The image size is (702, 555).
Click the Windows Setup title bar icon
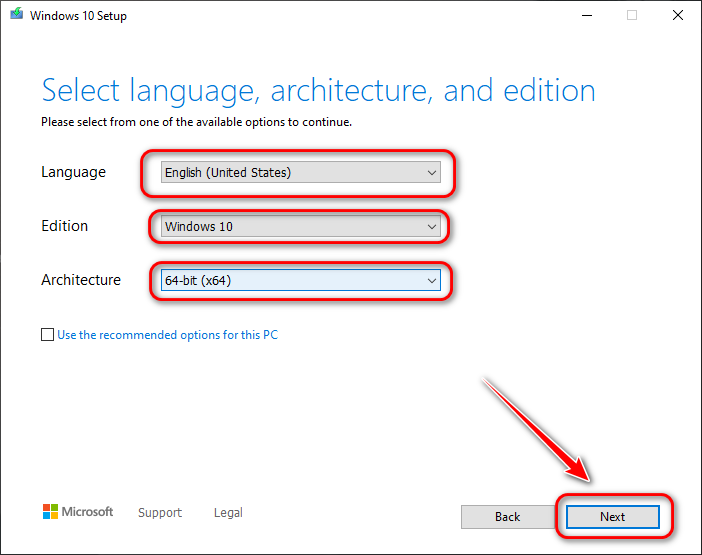tap(18, 16)
